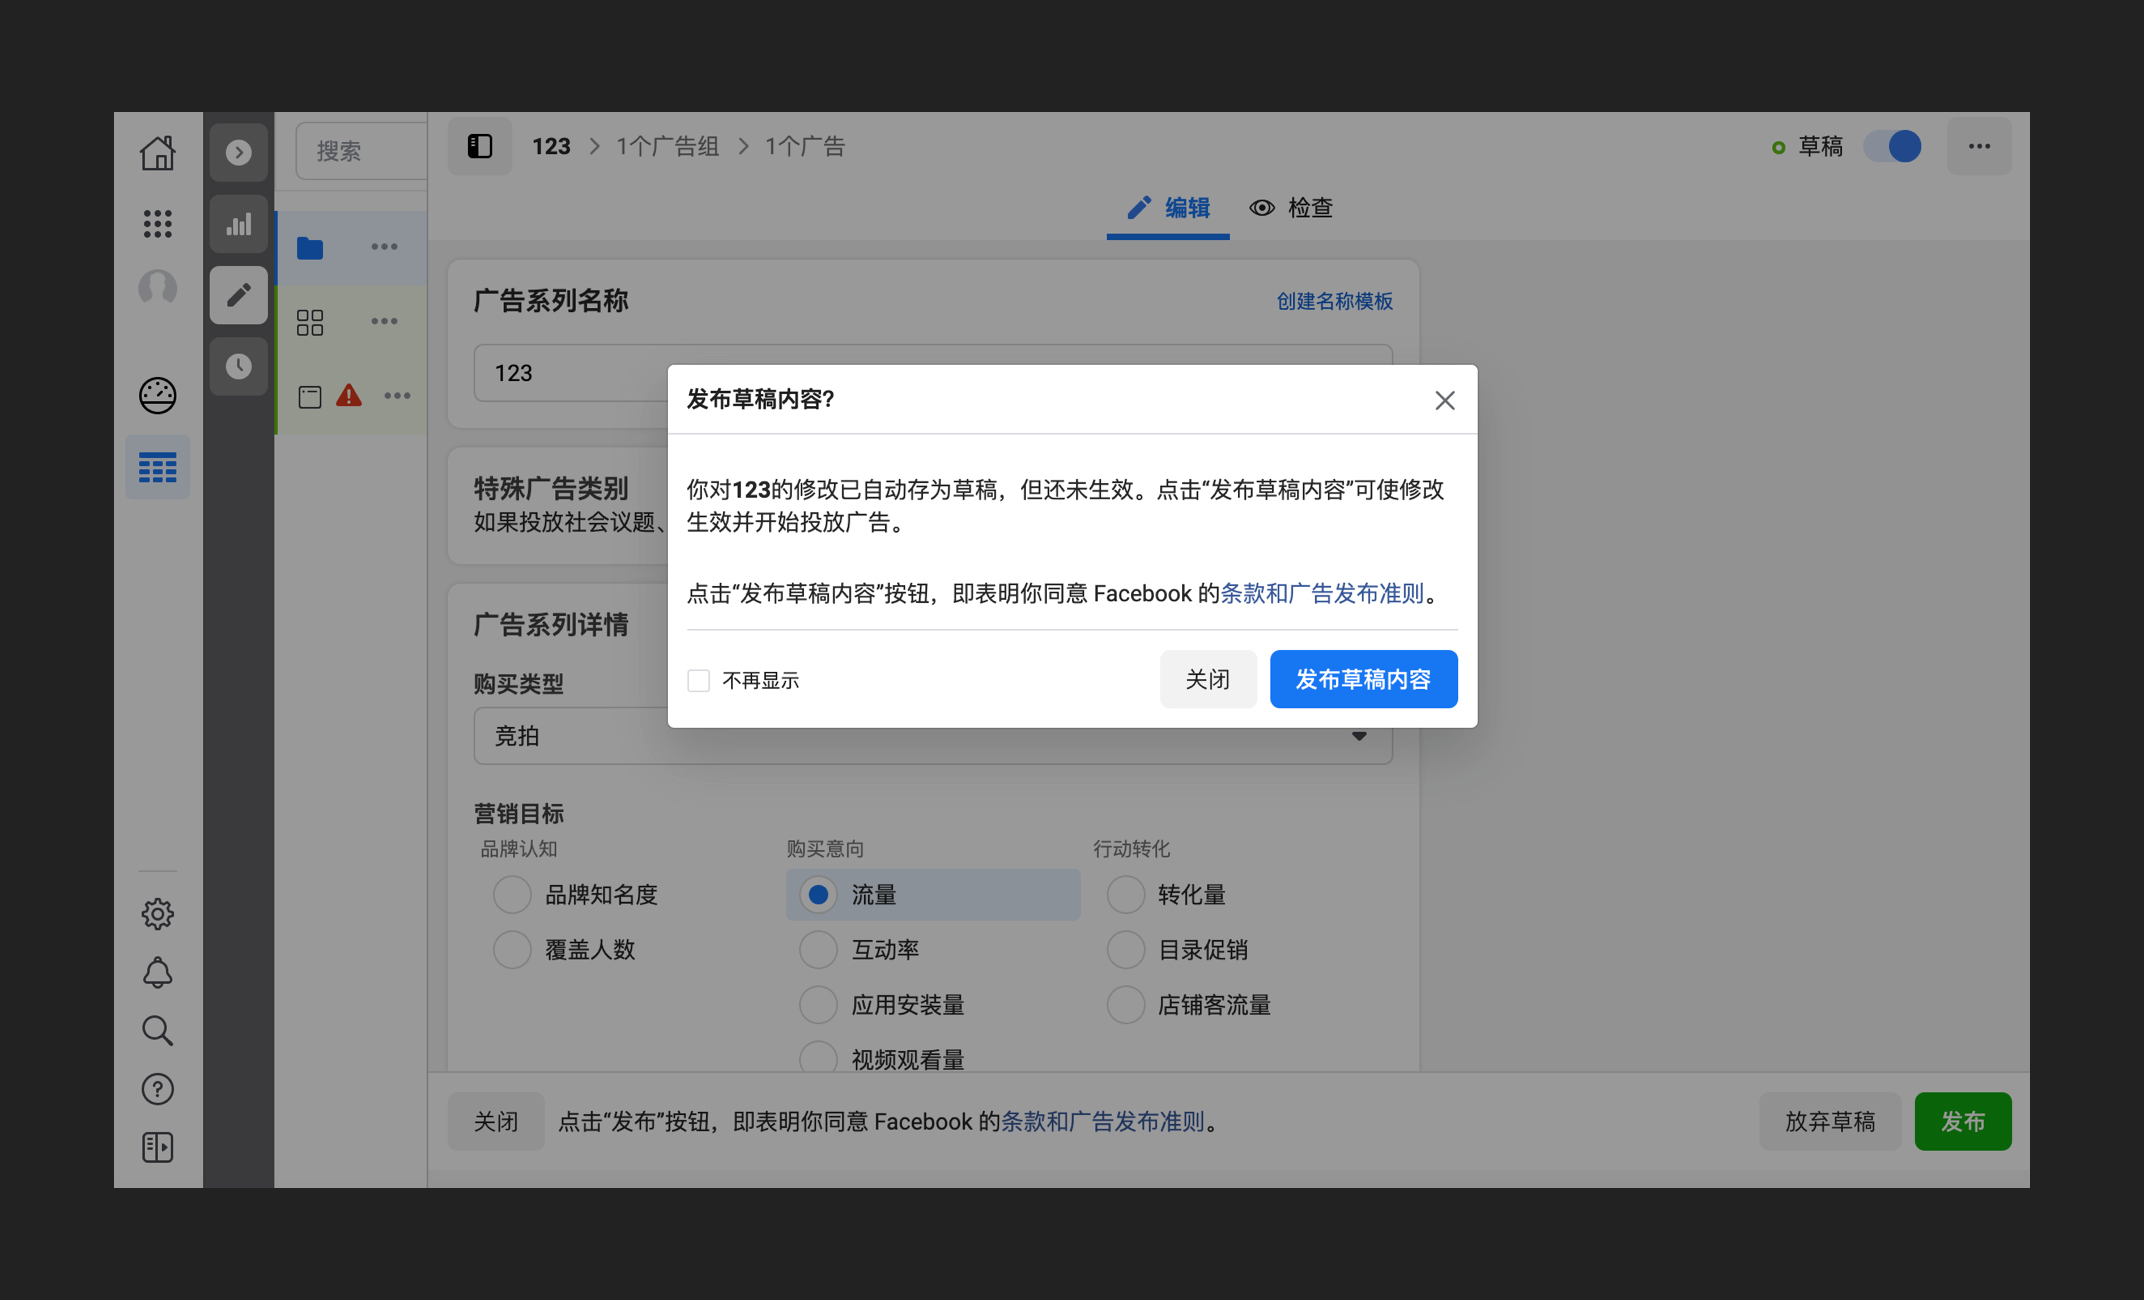The width and height of the screenshot is (2144, 1300).
Task: Switch to the 编辑 tab
Action: tap(1168, 208)
